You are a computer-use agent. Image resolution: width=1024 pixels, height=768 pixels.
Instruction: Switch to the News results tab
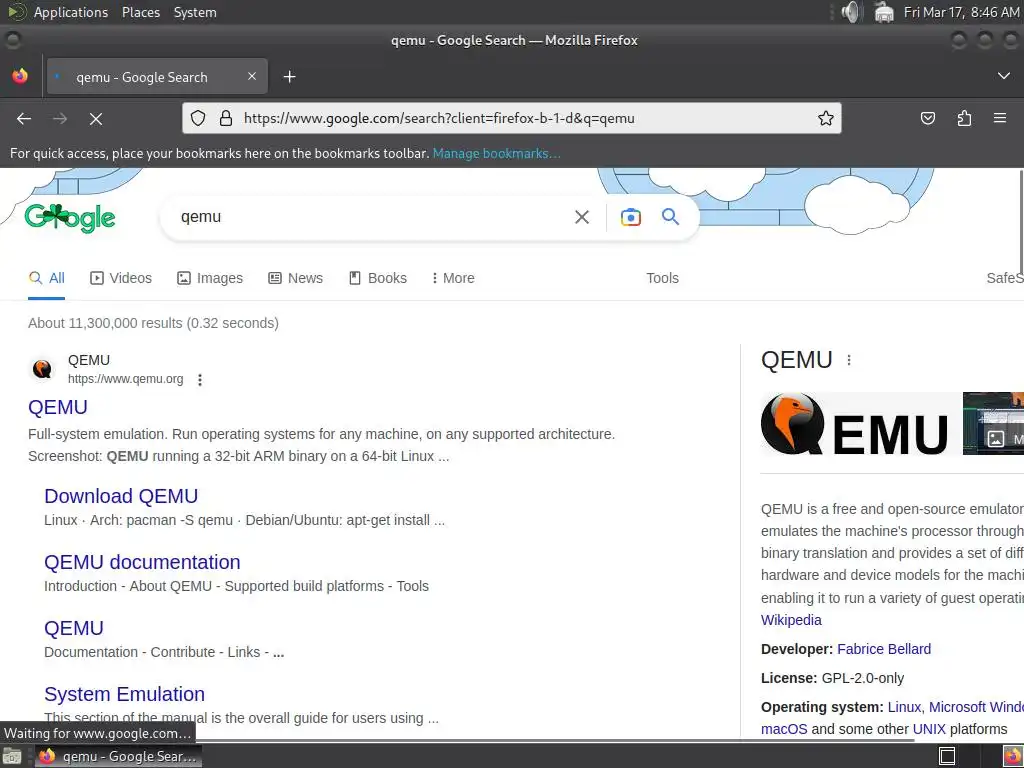tap(295, 278)
